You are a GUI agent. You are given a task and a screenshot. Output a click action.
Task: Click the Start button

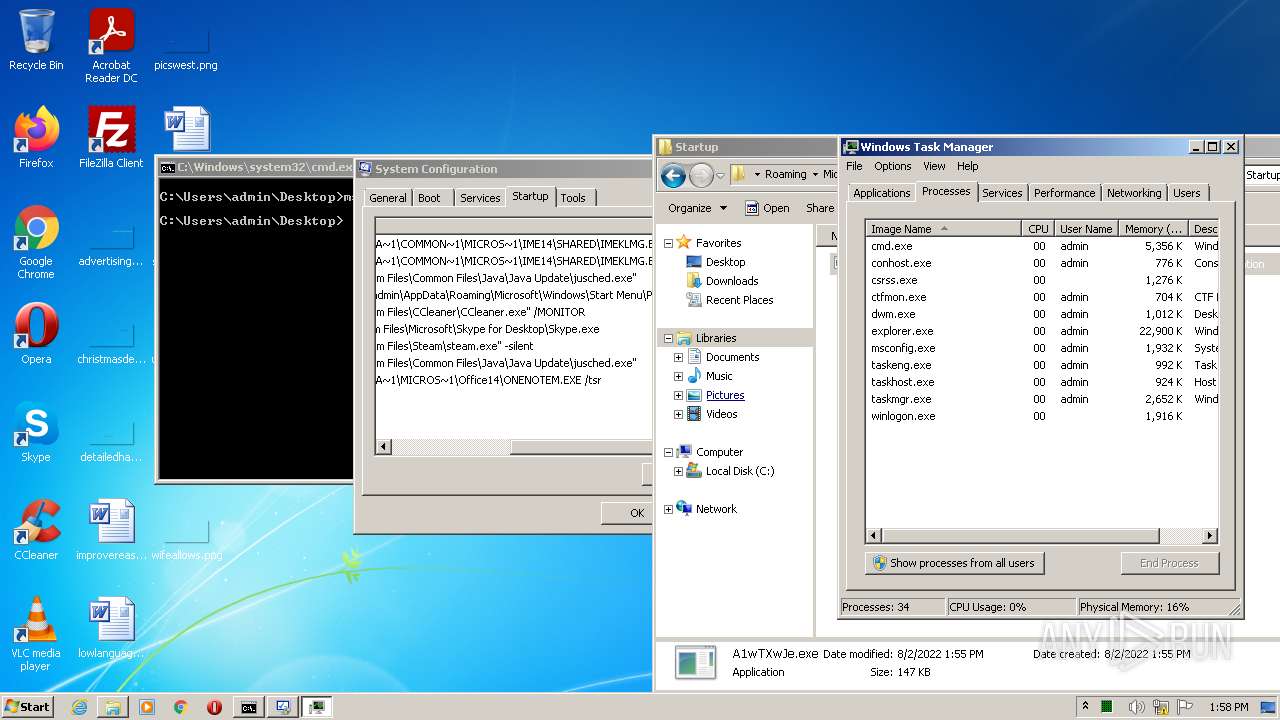pos(27,707)
